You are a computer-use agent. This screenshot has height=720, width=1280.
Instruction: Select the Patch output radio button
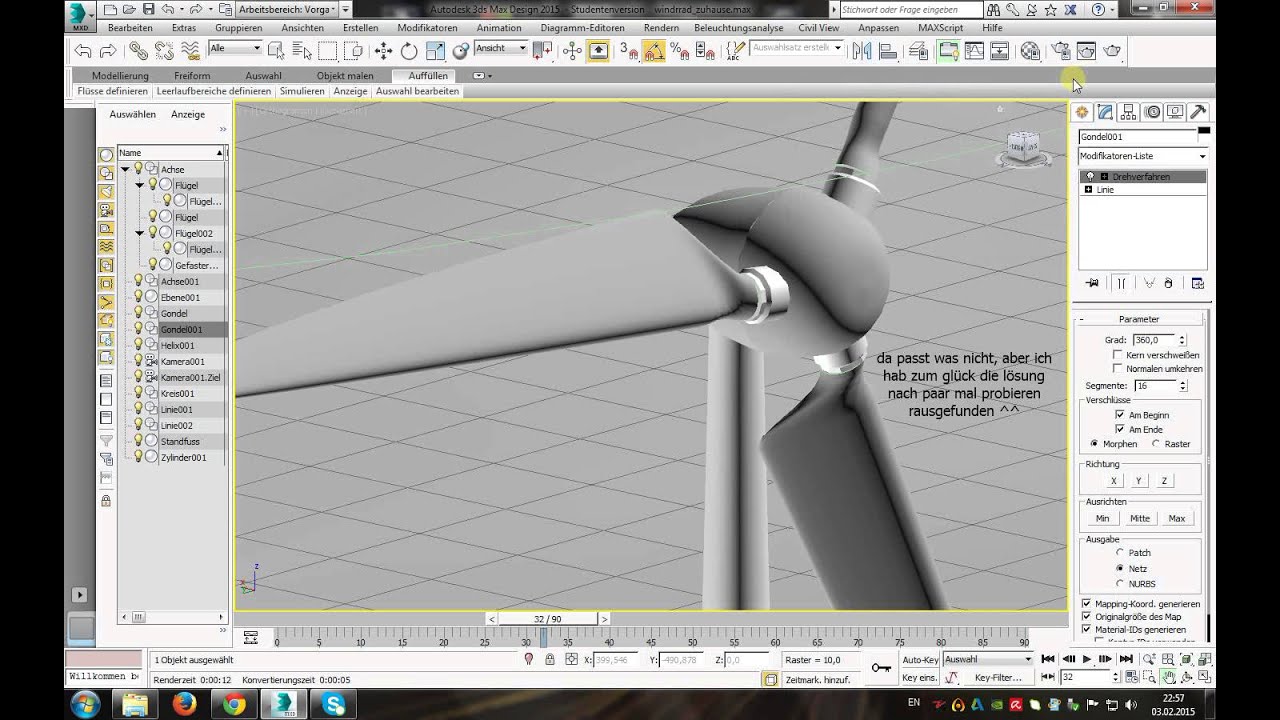(x=1120, y=552)
